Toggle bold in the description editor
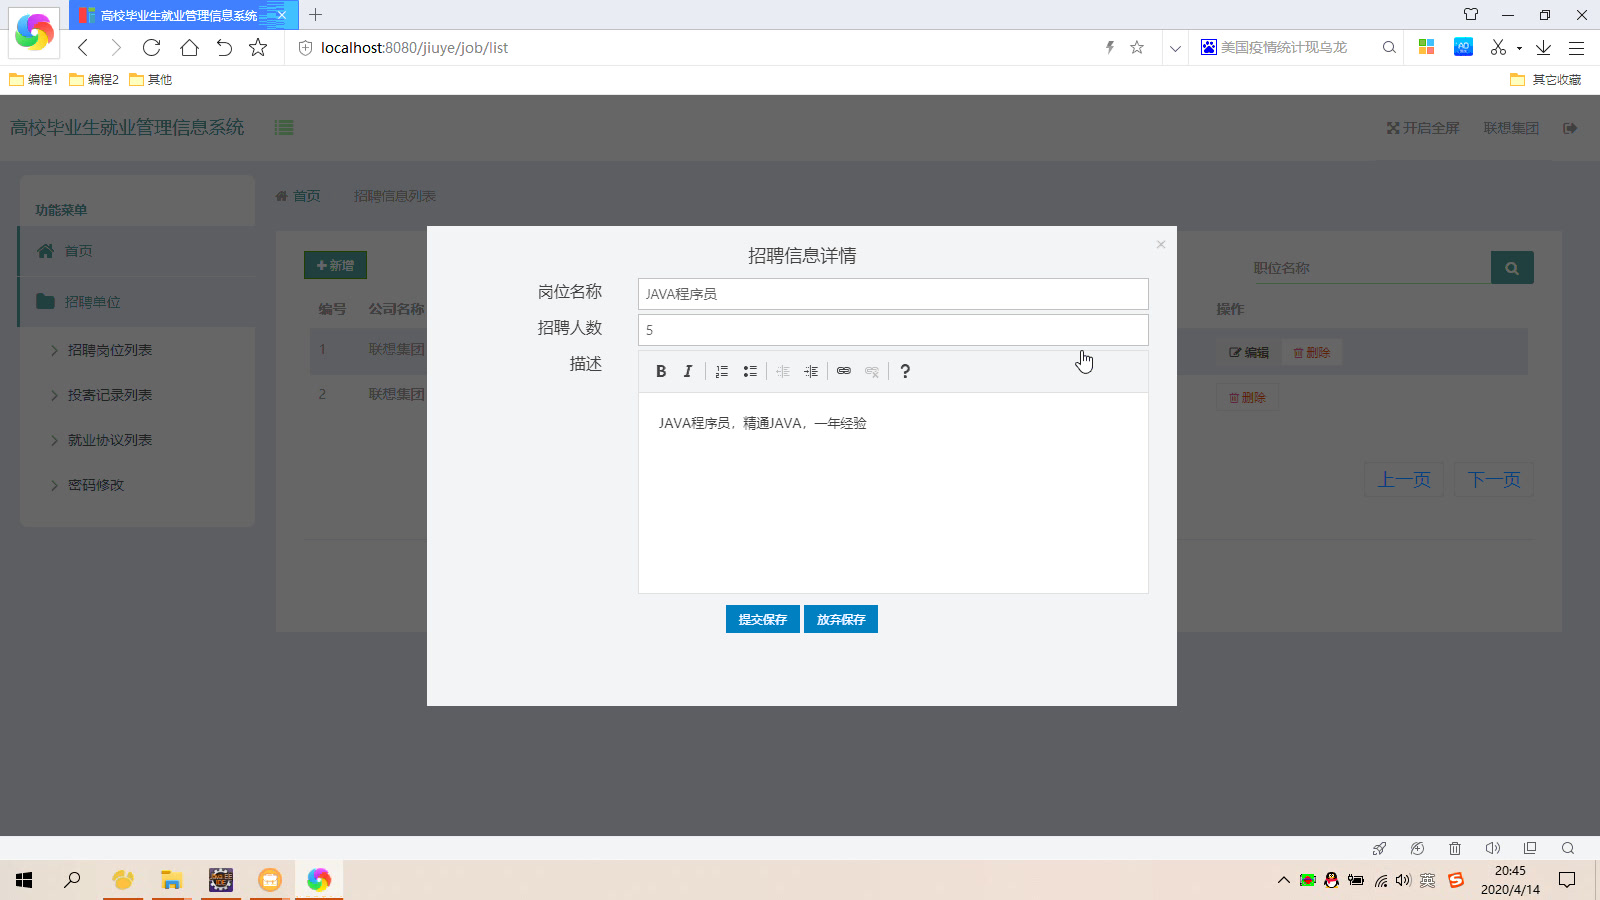Image resolution: width=1600 pixels, height=900 pixels. pyautogui.click(x=661, y=371)
